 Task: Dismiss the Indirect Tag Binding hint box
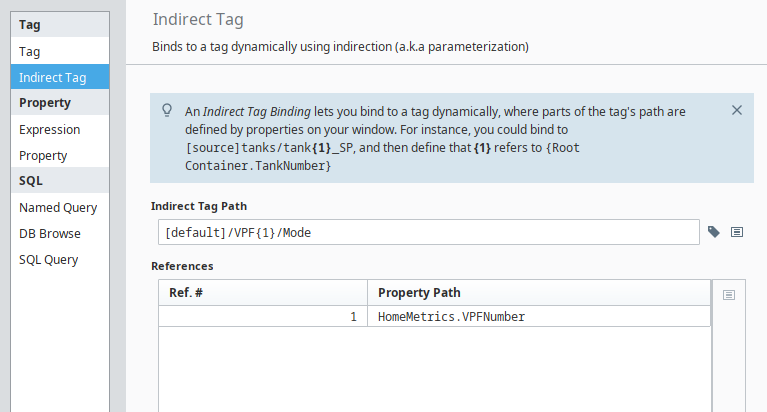(737, 111)
